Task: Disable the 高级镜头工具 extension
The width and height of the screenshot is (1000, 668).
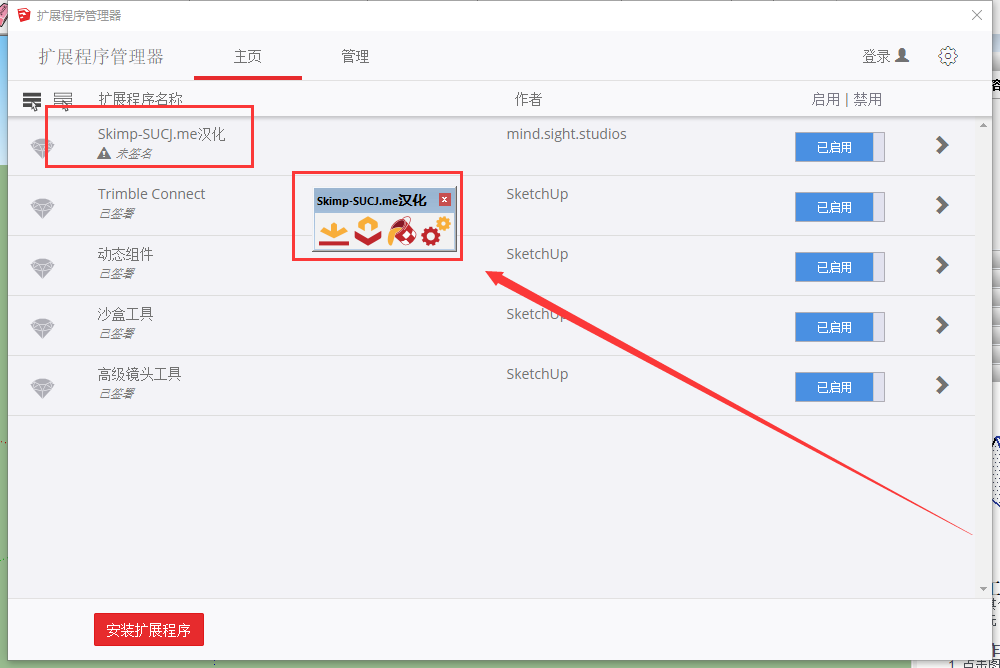Action: pos(839,387)
